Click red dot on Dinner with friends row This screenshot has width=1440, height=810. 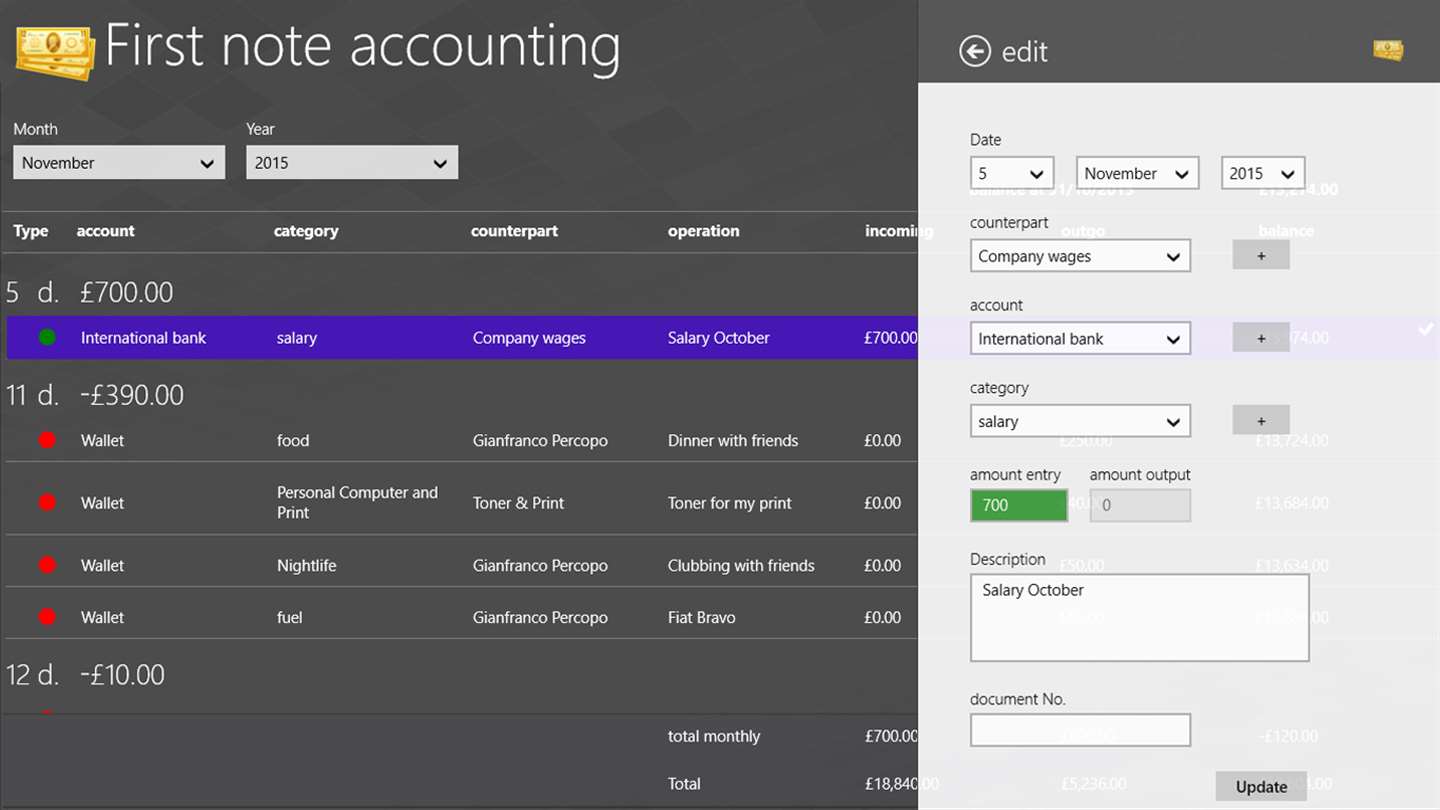click(x=47, y=440)
